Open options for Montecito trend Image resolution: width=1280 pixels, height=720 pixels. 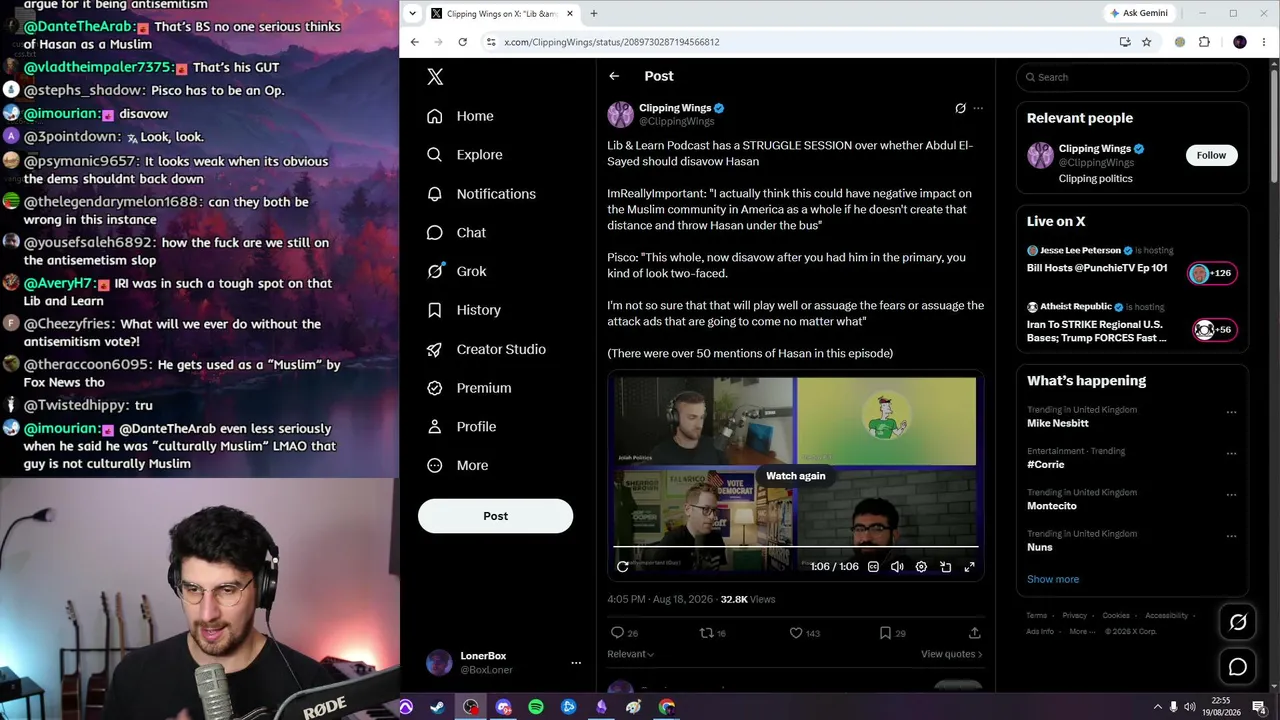coord(1231,494)
